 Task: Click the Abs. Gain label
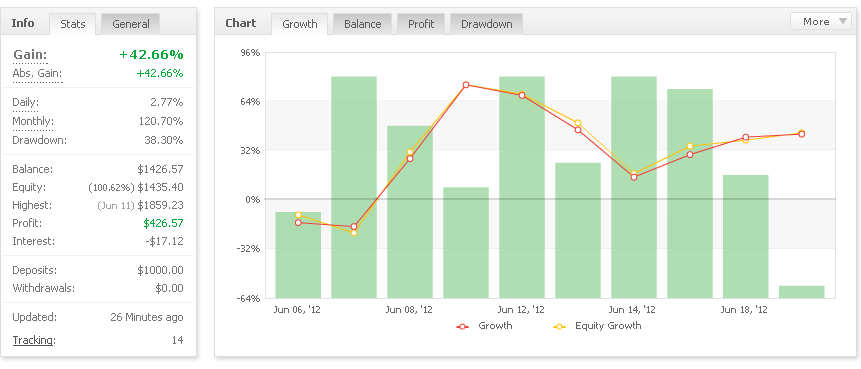pyautogui.click(x=37, y=74)
